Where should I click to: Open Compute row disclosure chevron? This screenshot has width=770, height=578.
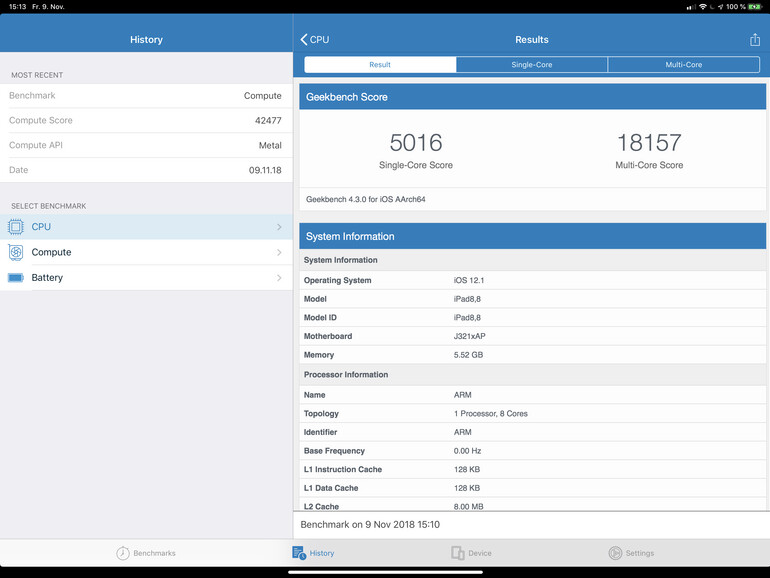(279, 252)
